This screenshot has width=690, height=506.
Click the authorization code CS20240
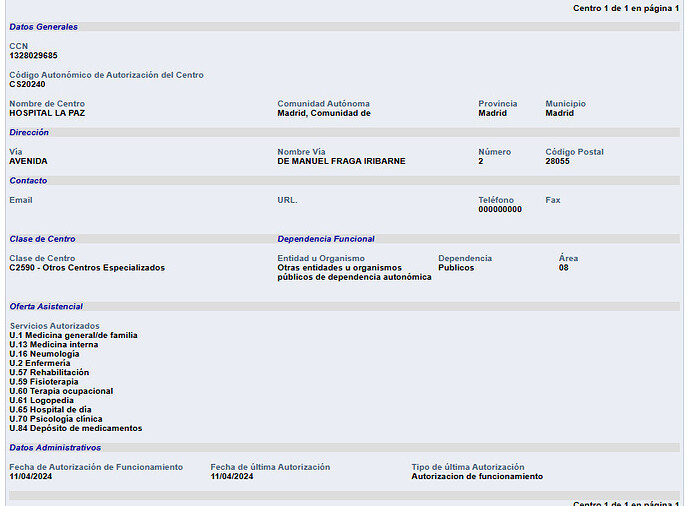click(27, 85)
